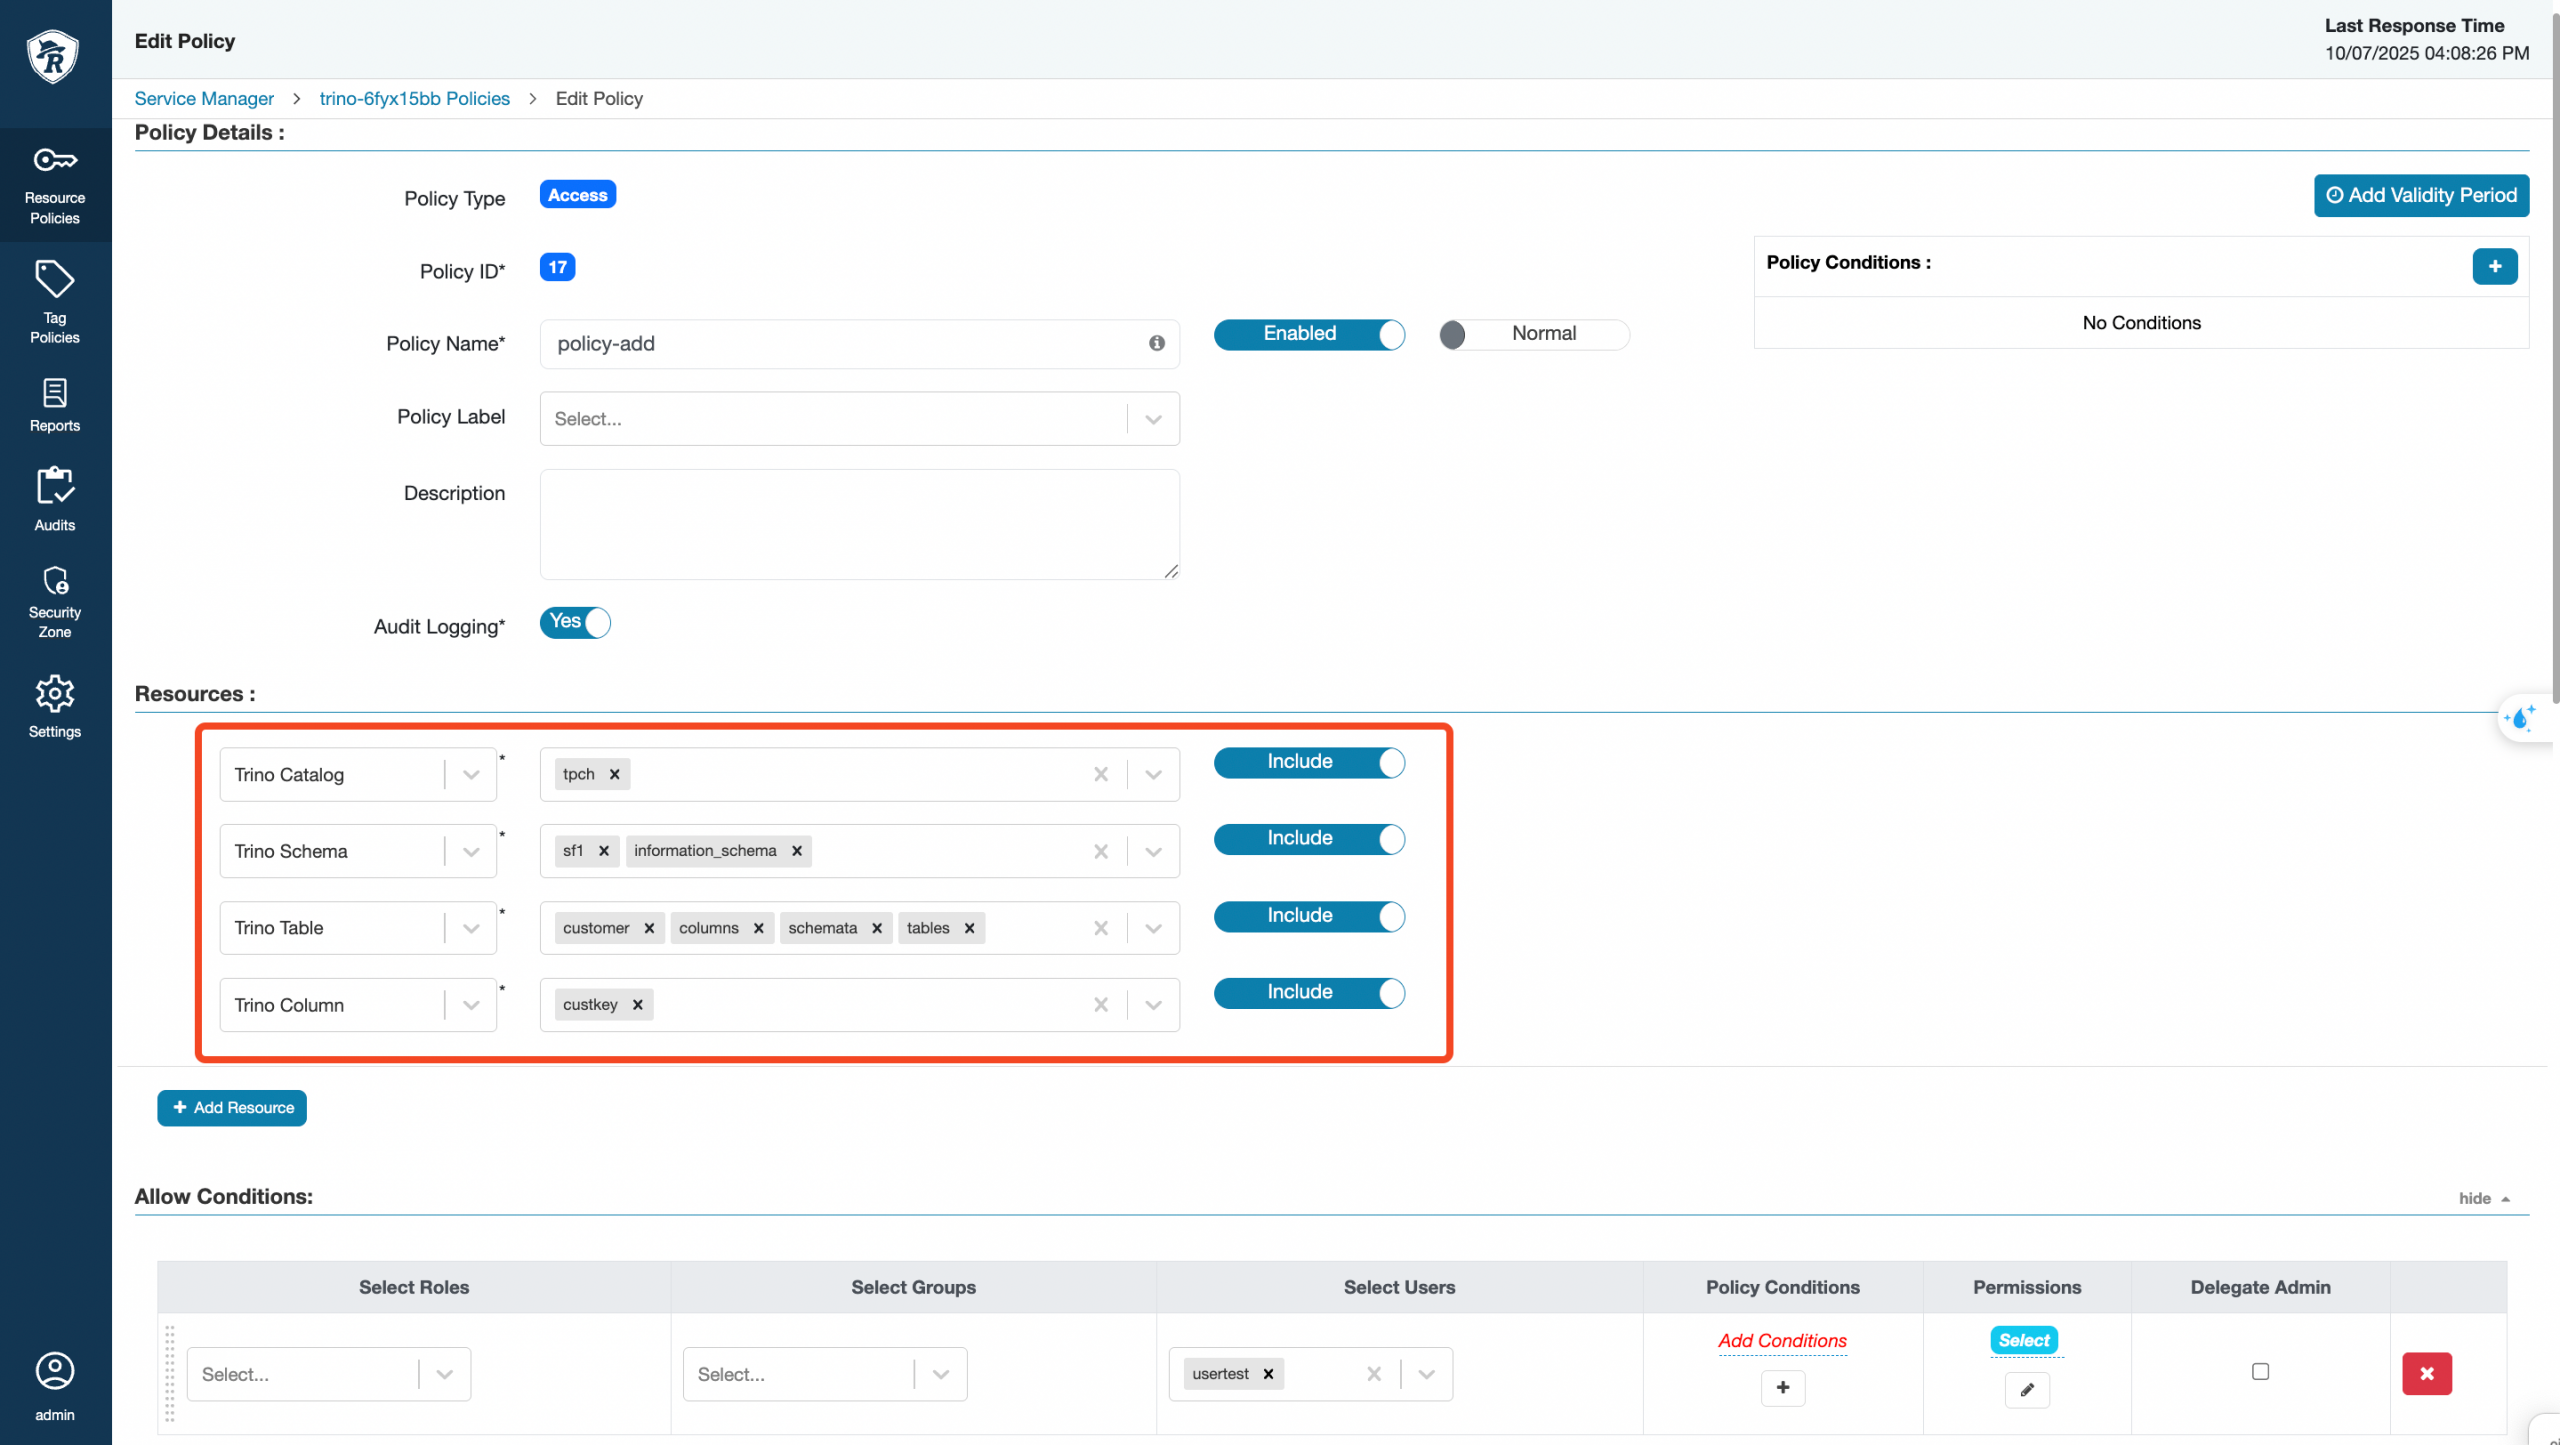Image resolution: width=2560 pixels, height=1445 pixels.
Task: Click the Policy Name info icon
Action: tap(1156, 343)
